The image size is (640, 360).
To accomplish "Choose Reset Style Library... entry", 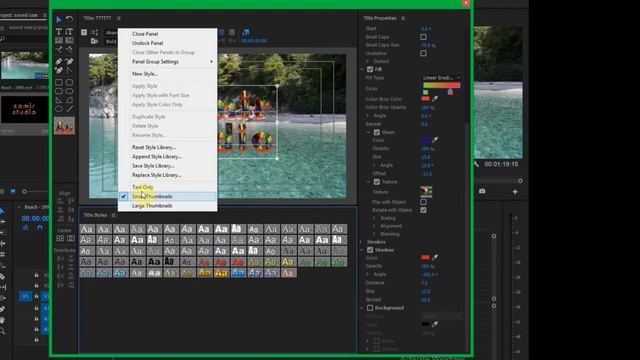I will (168, 147).
